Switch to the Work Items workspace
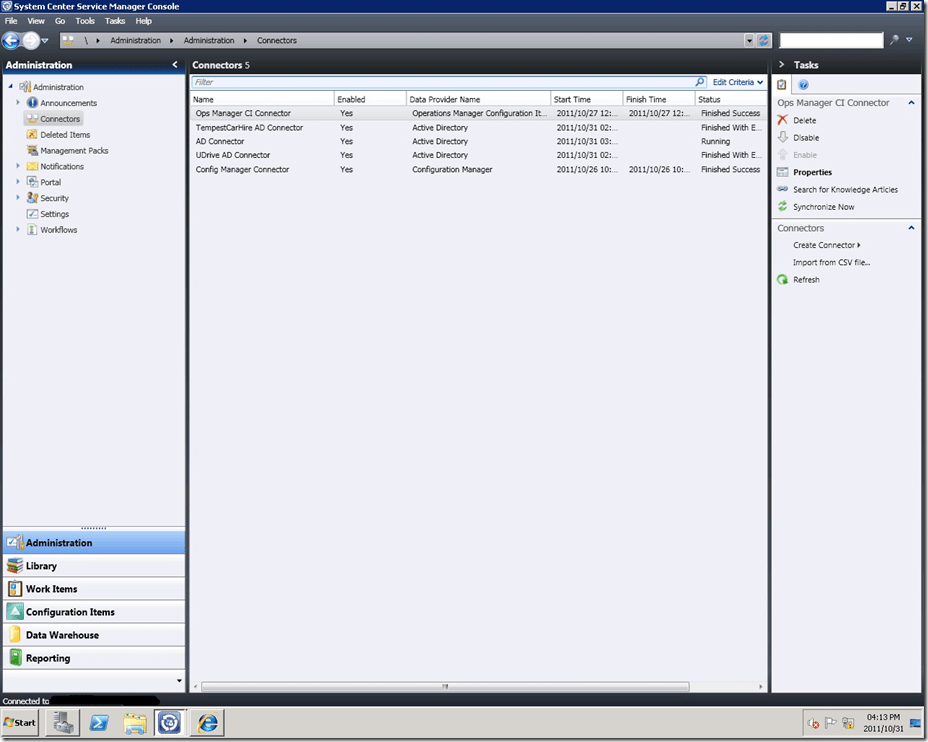Image resolution: width=928 pixels, height=742 pixels. point(51,589)
